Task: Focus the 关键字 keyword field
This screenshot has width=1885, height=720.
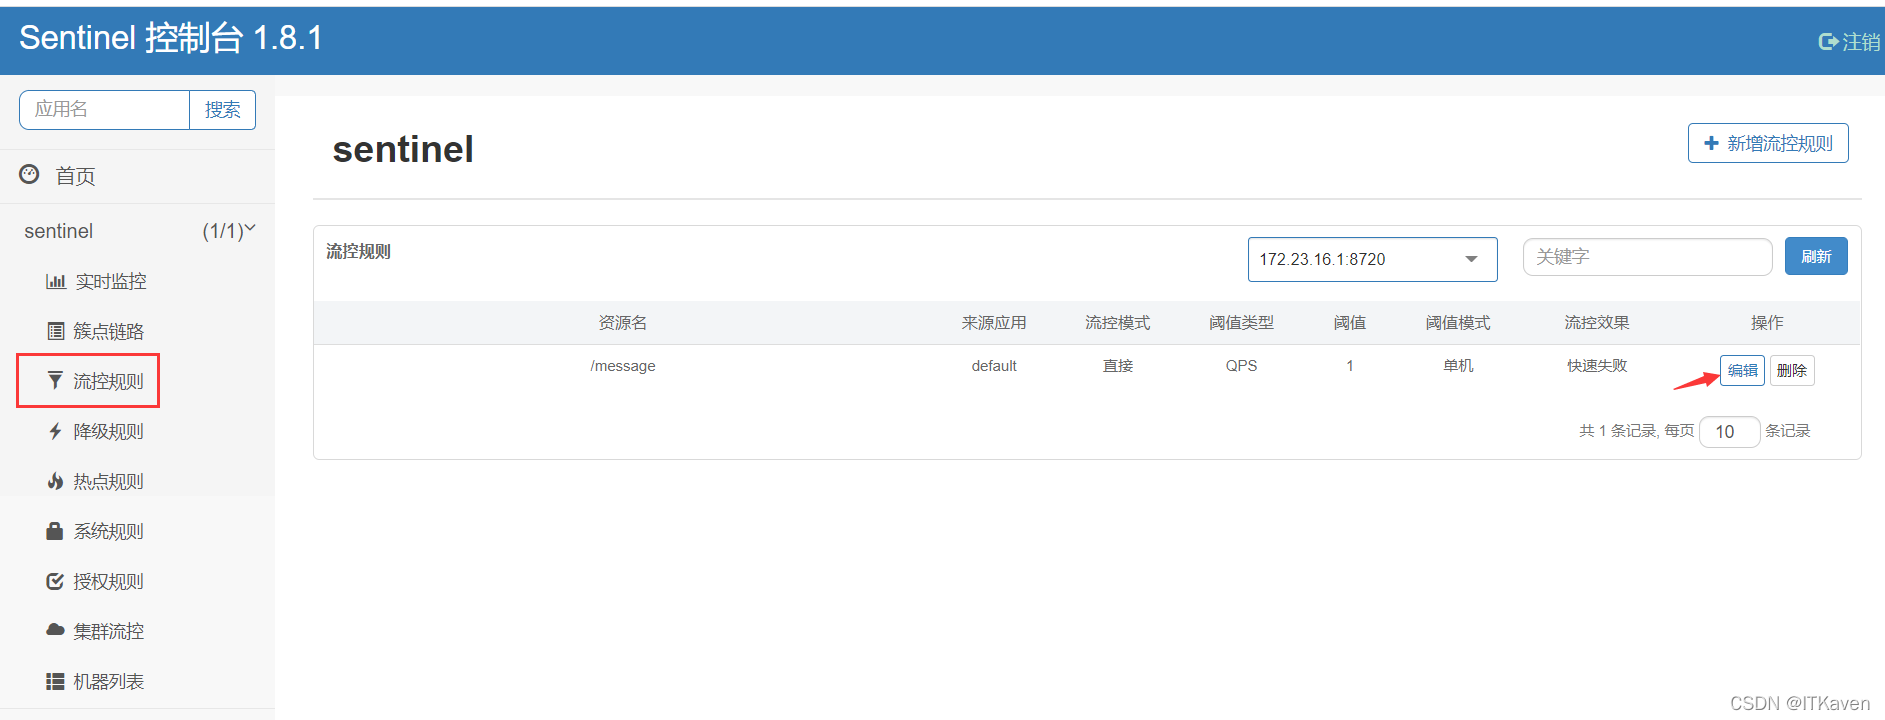Action: coord(1647,257)
